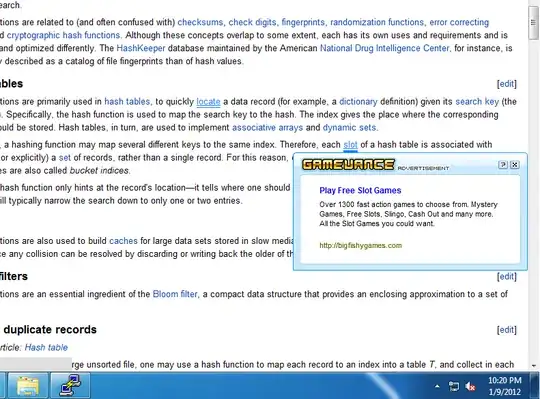The height and width of the screenshot is (399, 540).
Task: Click the 'duplicate records' section heading
Action: [50, 329]
